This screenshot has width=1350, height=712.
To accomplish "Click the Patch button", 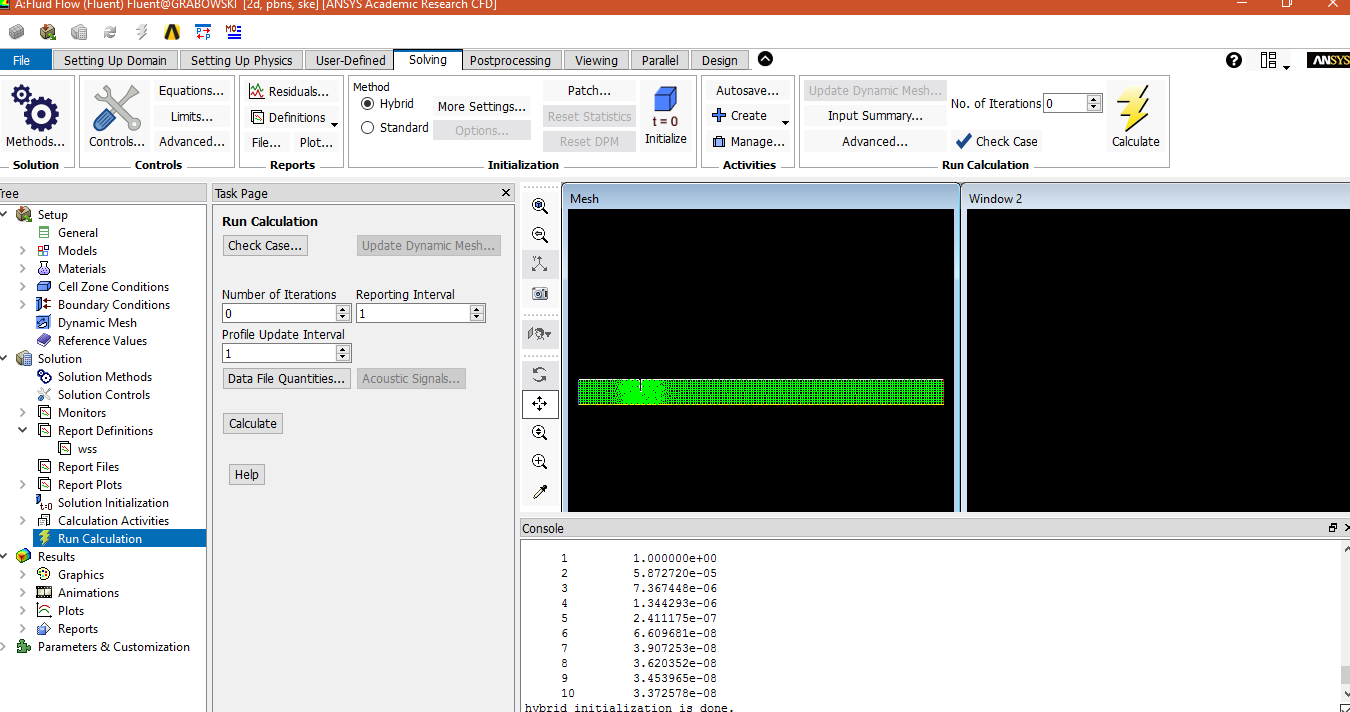I will [x=589, y=91].
